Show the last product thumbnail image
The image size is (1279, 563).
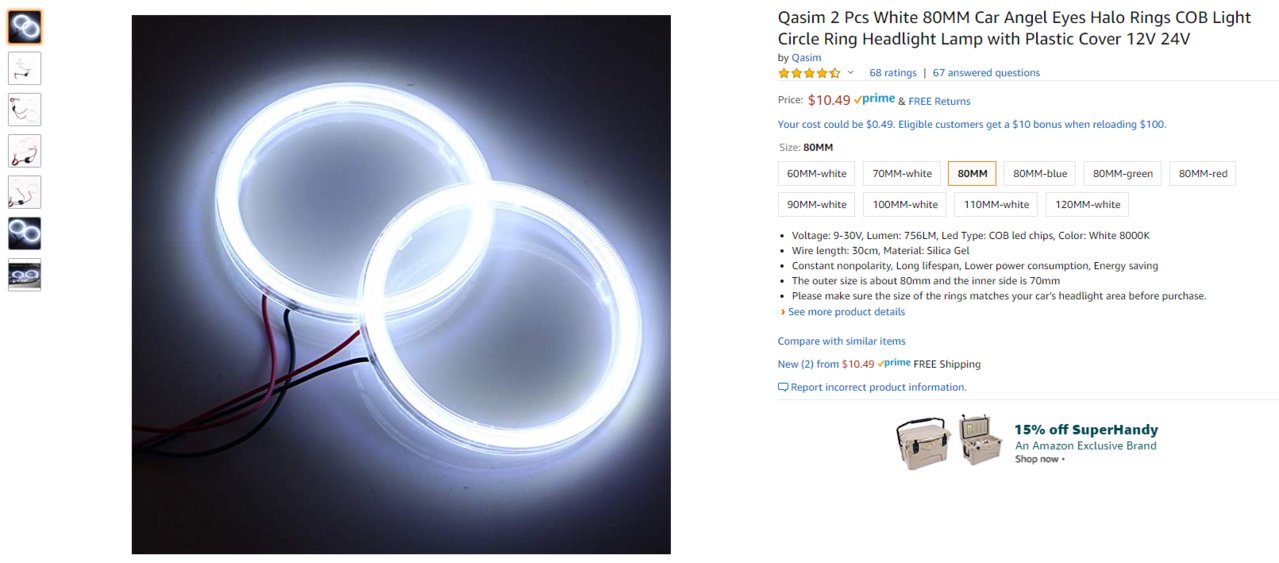coord(24,275)
